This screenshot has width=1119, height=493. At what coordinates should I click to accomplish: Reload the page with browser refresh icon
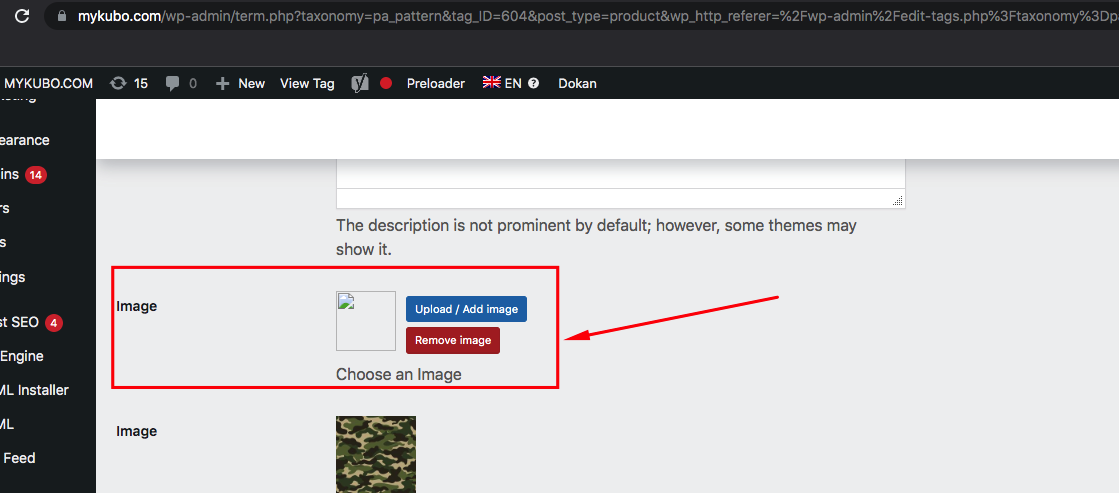coord(22,15)
